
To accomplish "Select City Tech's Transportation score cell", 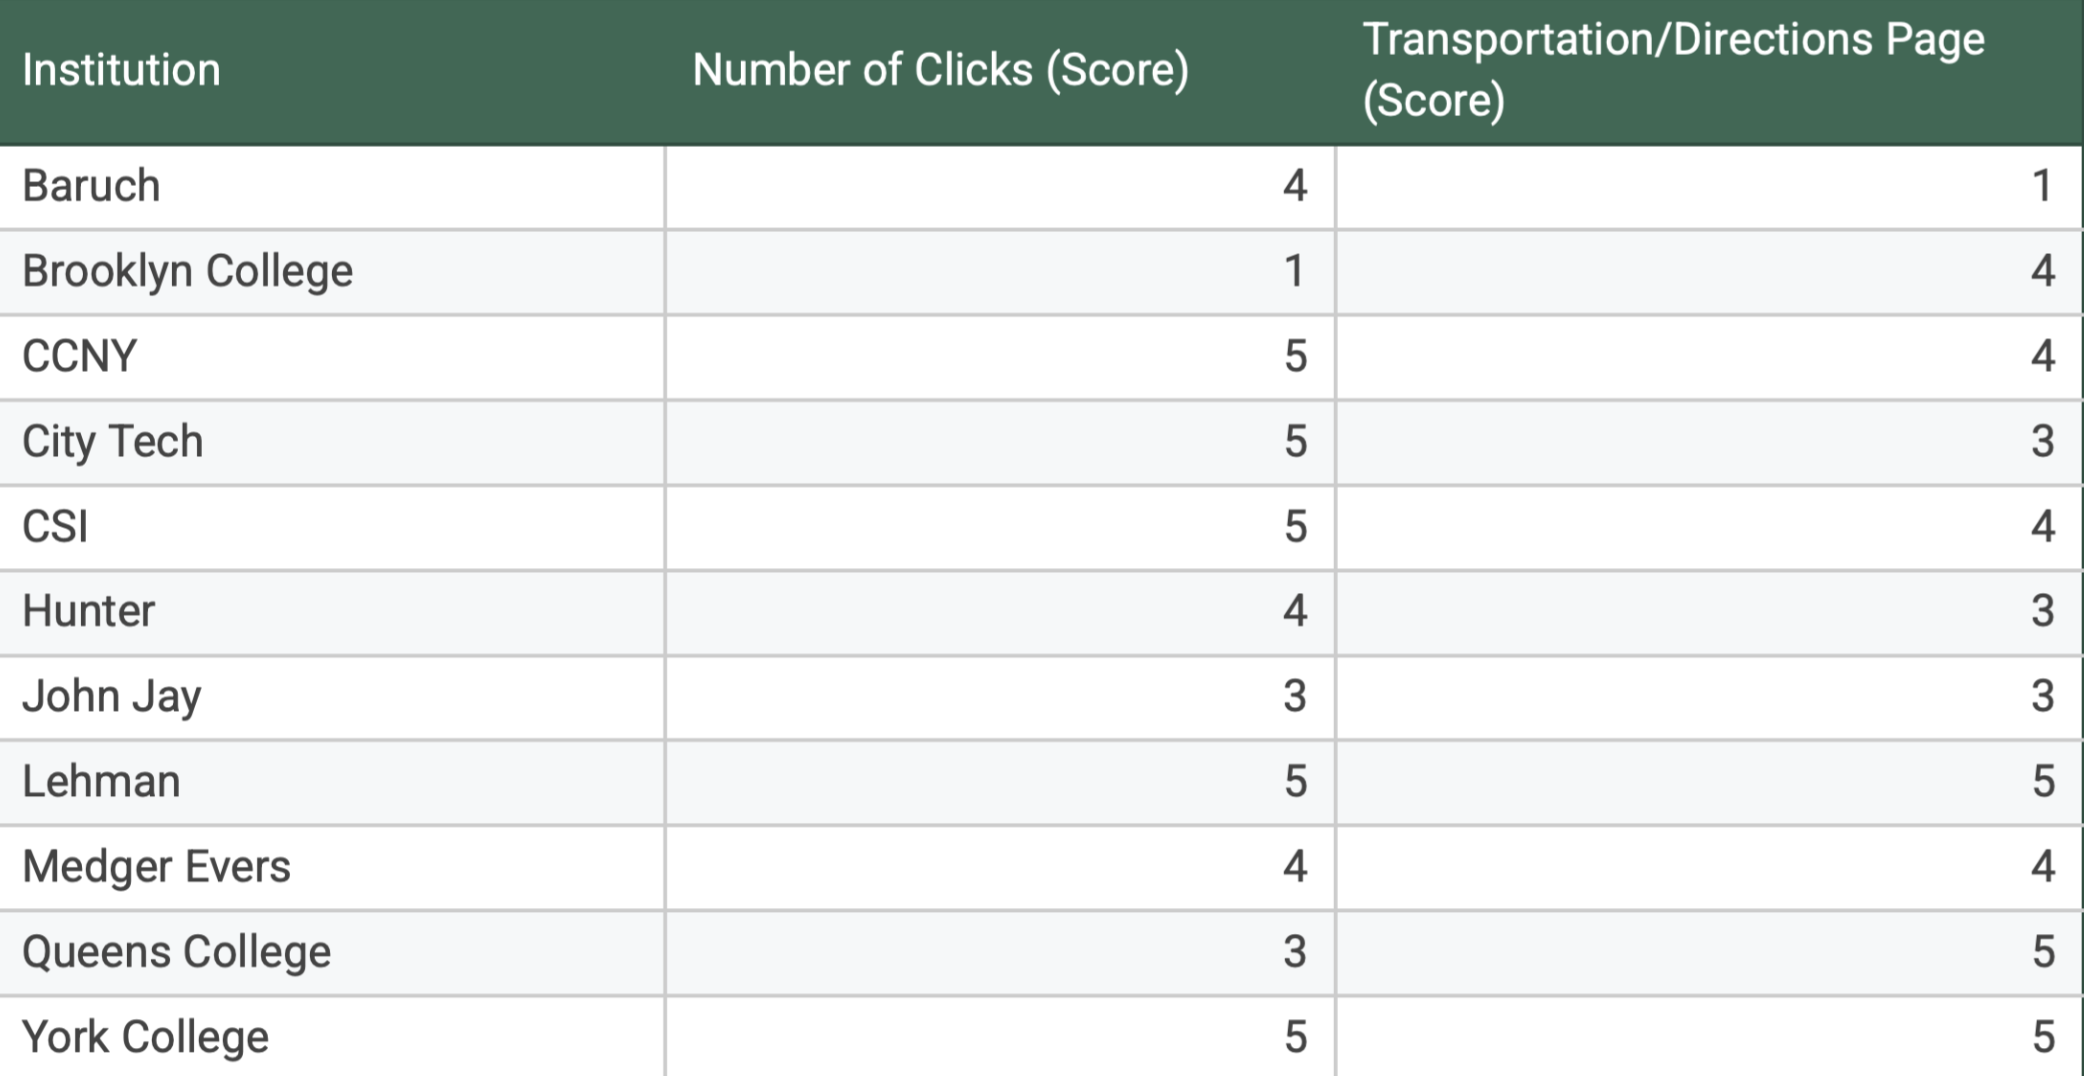I will (2041, 441).
